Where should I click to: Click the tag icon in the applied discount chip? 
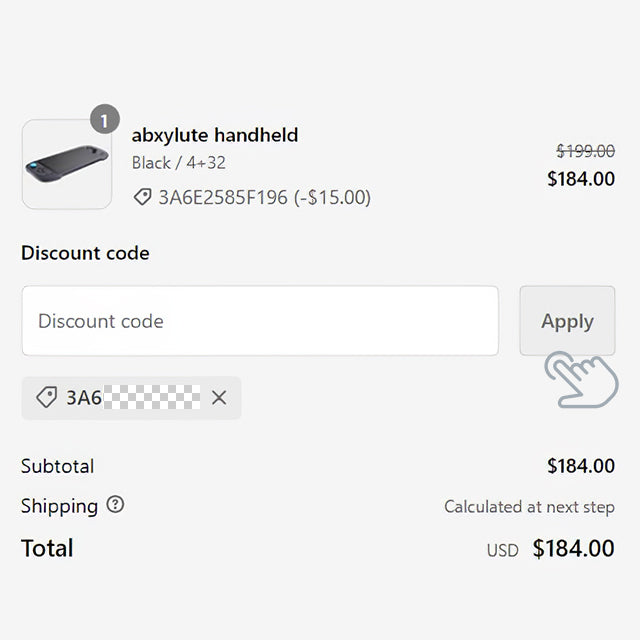pyautogui.click(x=47, y=397)
